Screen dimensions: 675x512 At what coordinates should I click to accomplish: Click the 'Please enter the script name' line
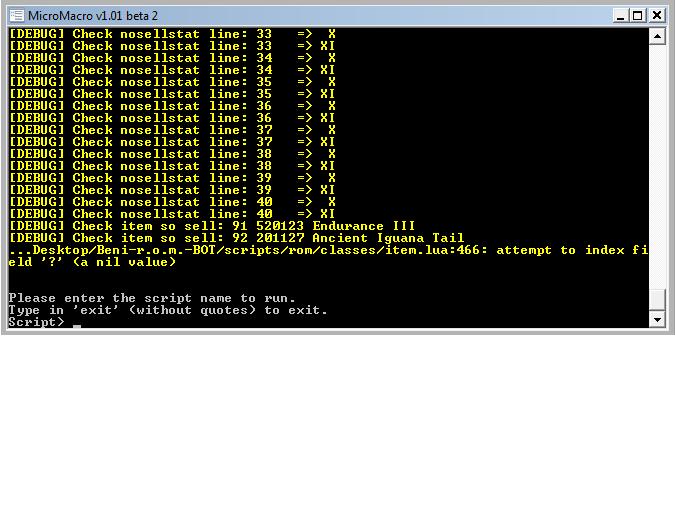[x=152, y=298]
